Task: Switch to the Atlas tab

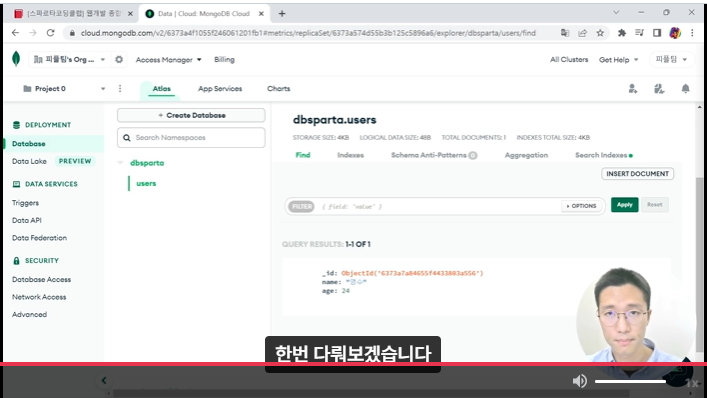Action: [161, 89]
